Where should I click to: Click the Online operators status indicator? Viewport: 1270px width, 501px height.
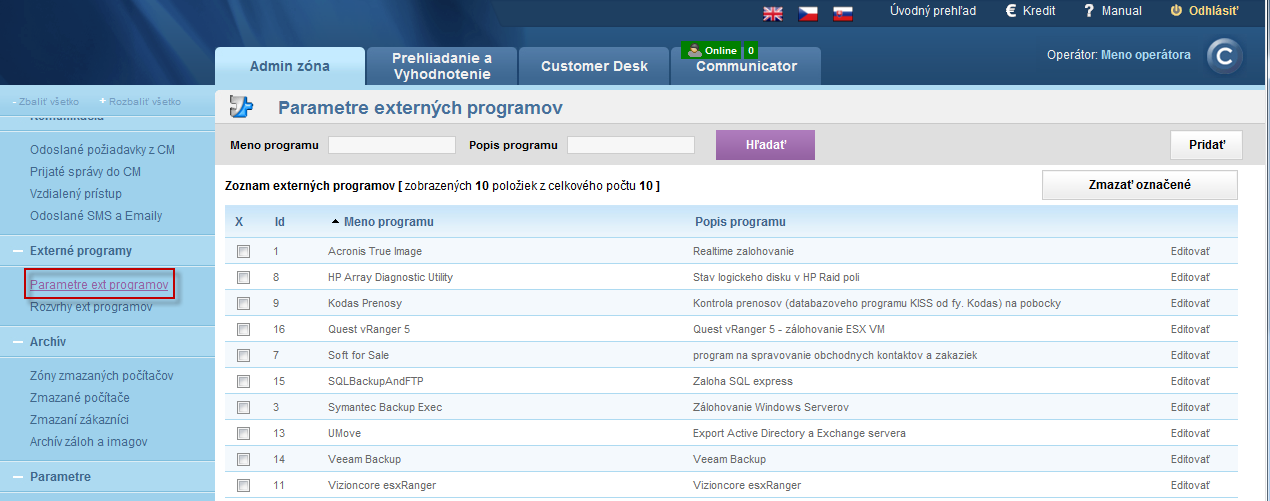pos(720,50)
